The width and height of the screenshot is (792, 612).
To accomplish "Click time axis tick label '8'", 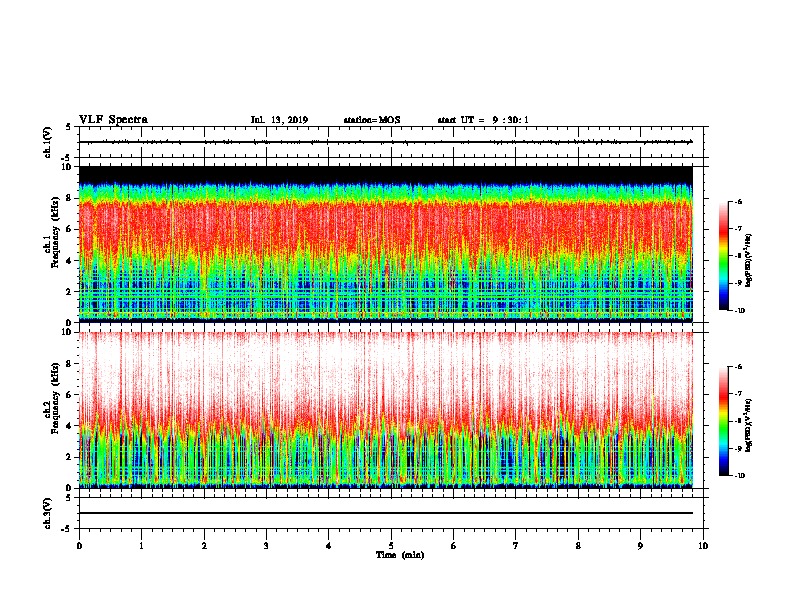I will click(578, 546).
